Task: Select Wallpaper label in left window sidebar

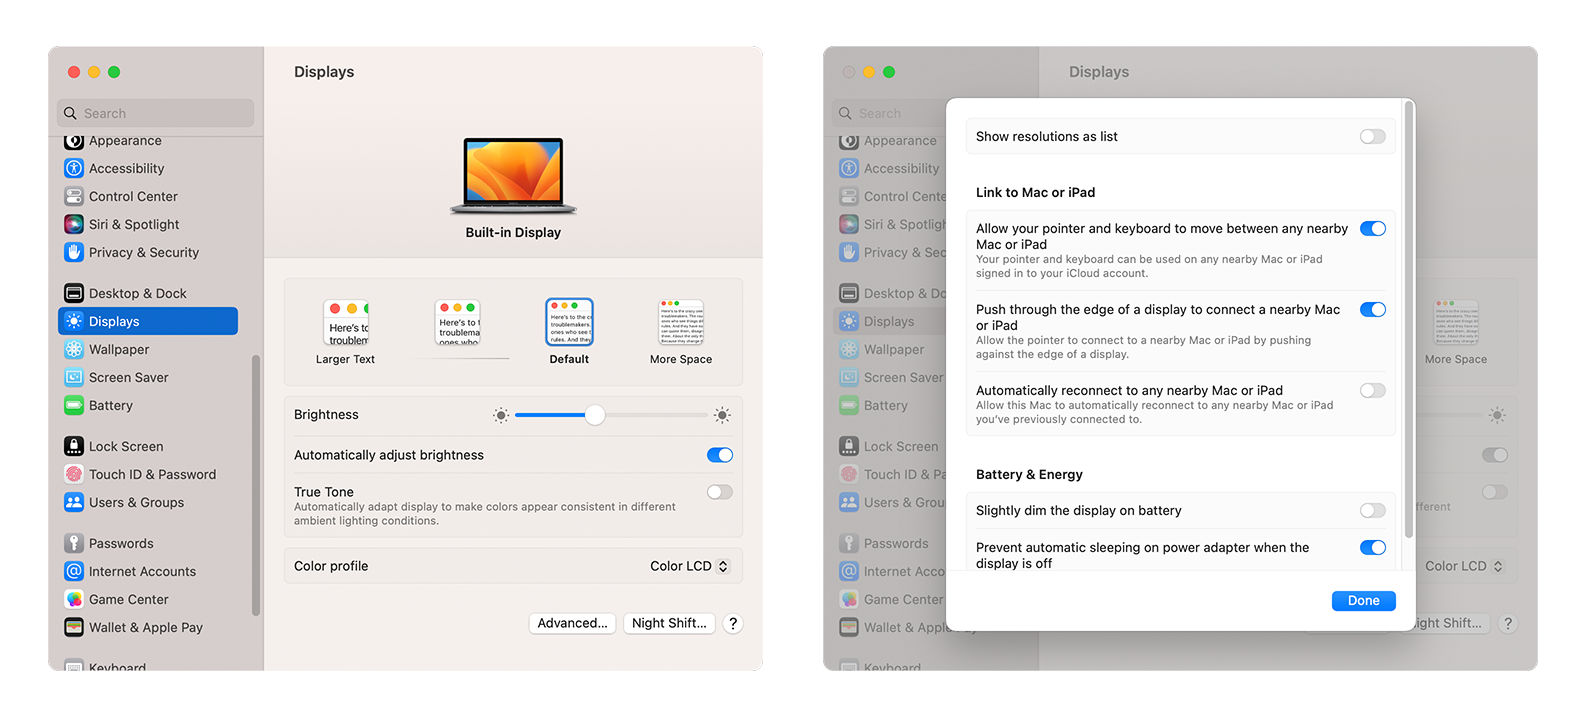Action: click(119, 349)
